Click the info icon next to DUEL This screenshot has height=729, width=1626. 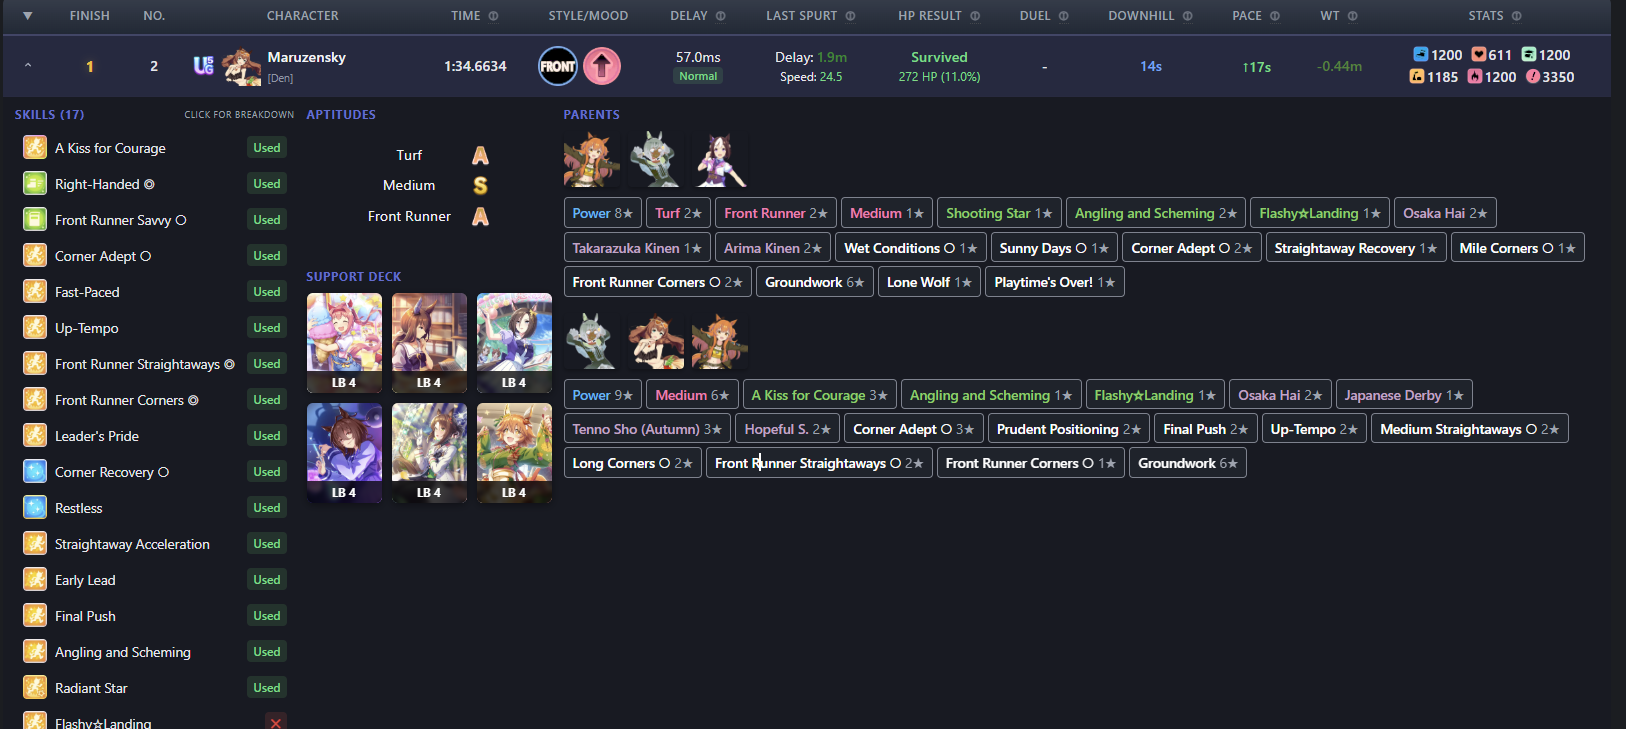1063,16
